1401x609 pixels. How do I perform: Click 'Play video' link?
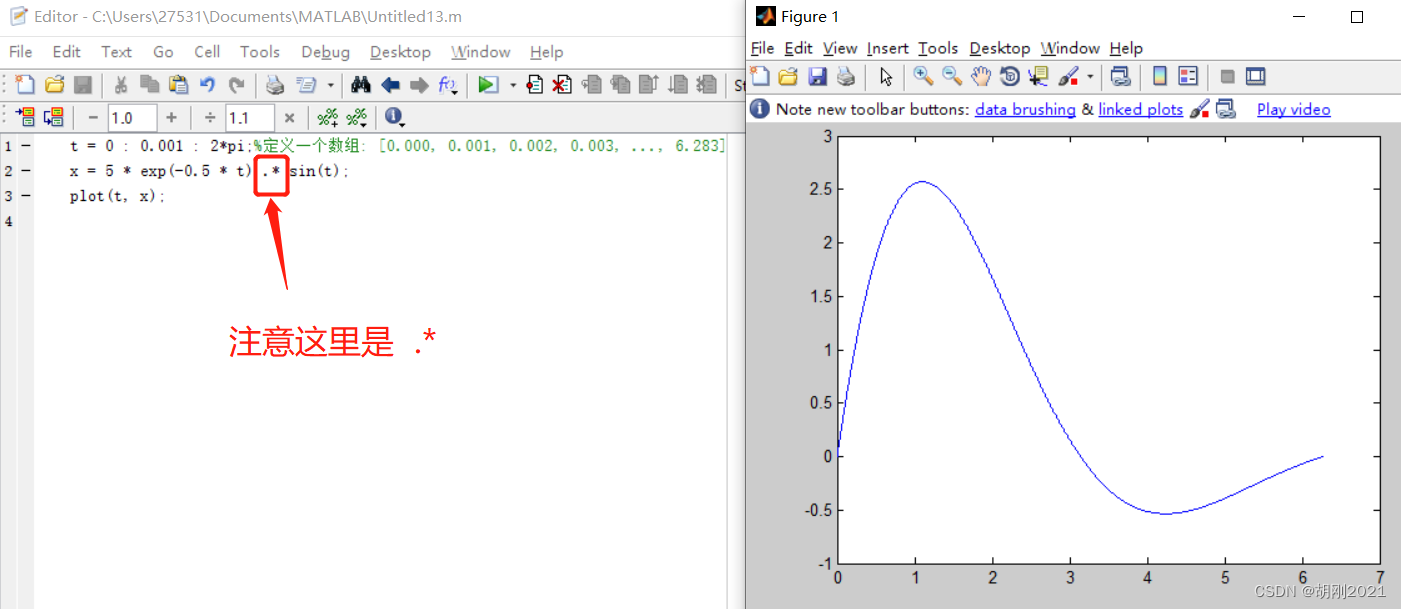[x=1293, y=109]
